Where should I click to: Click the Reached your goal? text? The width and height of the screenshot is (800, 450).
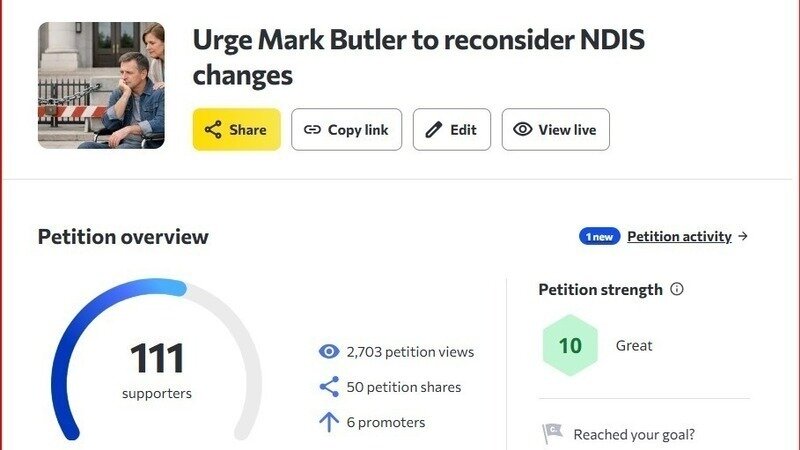tap(634, 434)
